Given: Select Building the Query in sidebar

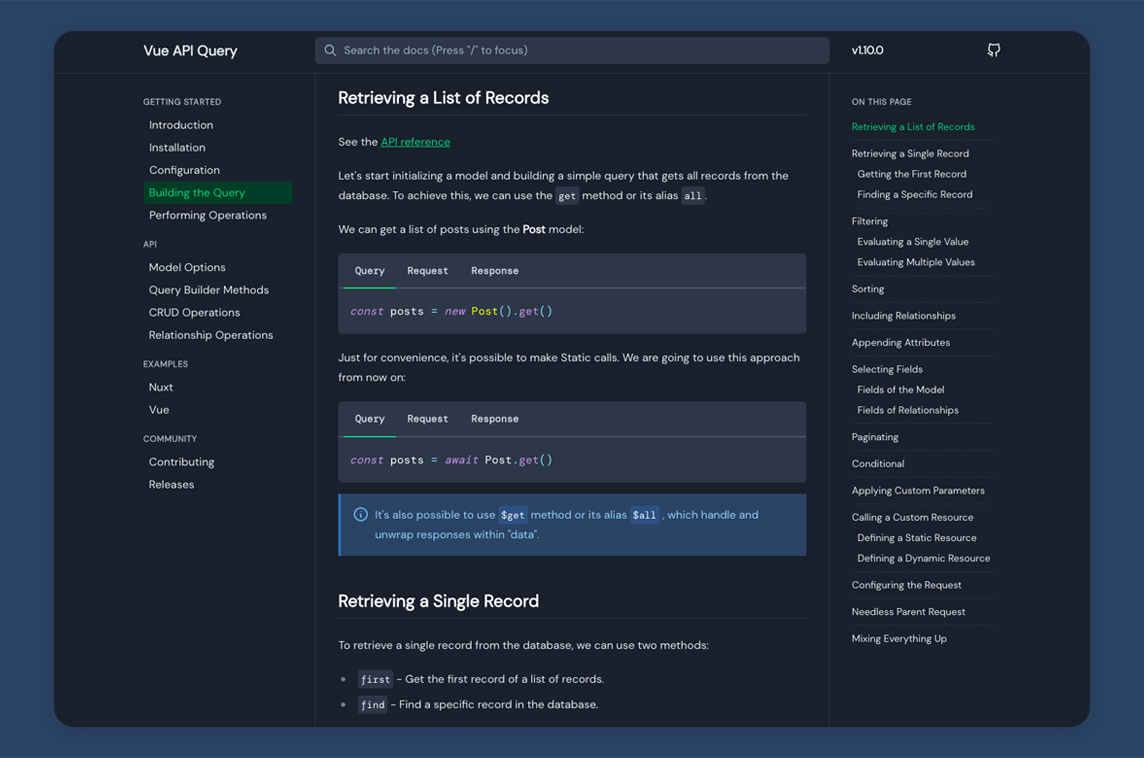Looking at the screenshot, I should coord(217,193).
